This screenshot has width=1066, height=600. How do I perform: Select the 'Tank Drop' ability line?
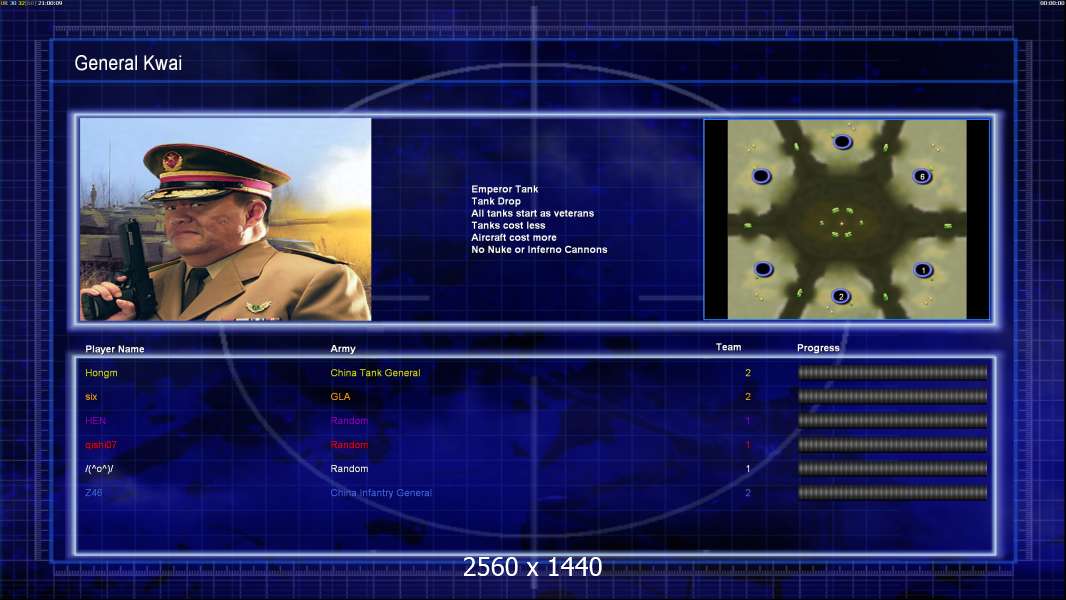pos(496,201)
